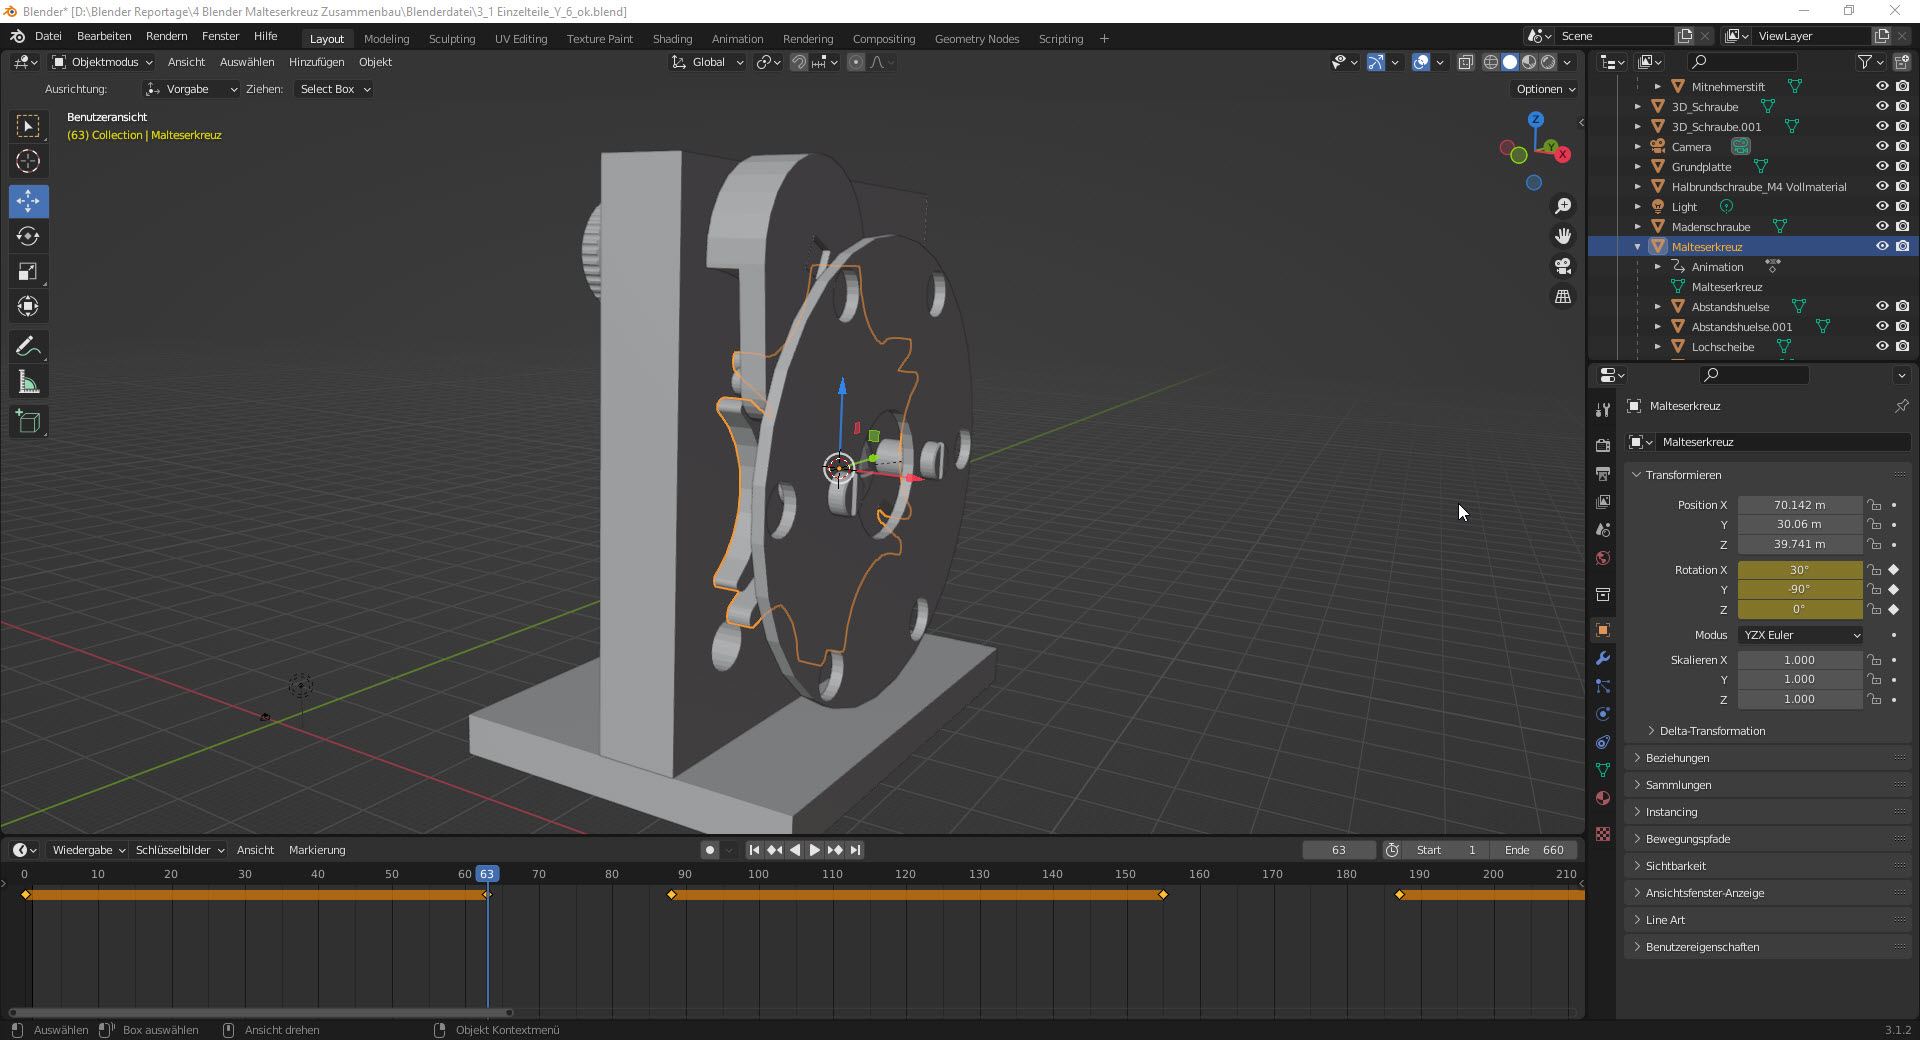Screen dimensions: 1920x1040
Task: Lock the Position X transform value
Action: [1874, 505]
